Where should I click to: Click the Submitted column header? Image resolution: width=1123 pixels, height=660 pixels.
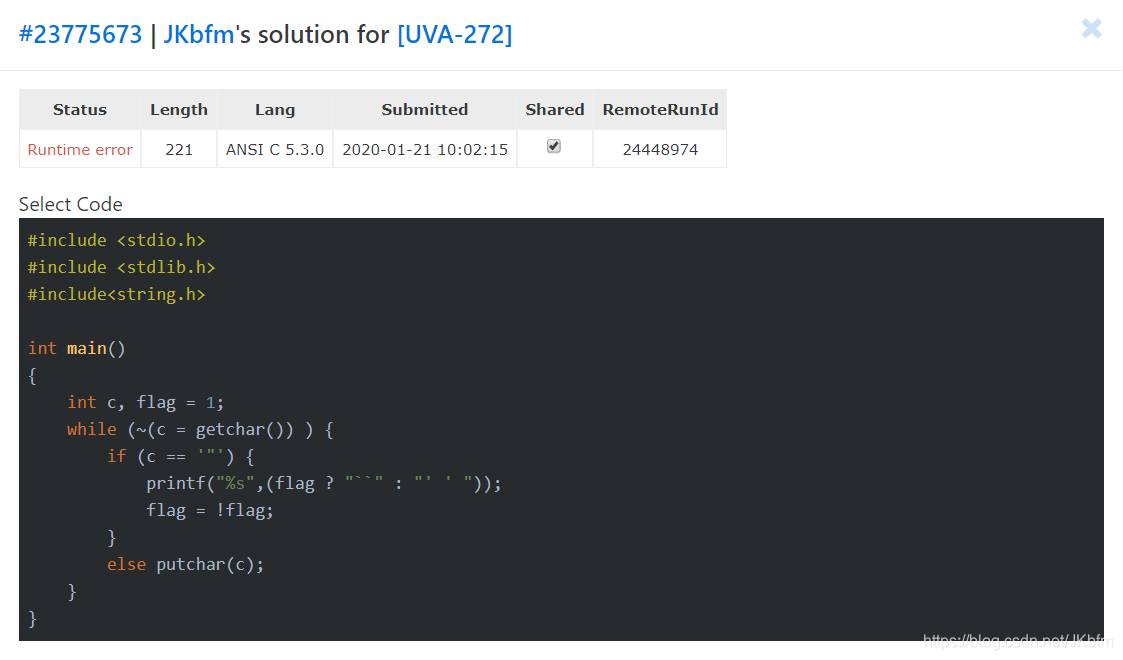(x=425, y=110)
